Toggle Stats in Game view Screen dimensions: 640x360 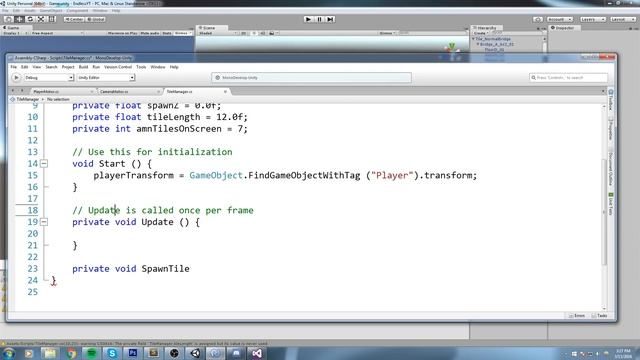coord(167,33)
